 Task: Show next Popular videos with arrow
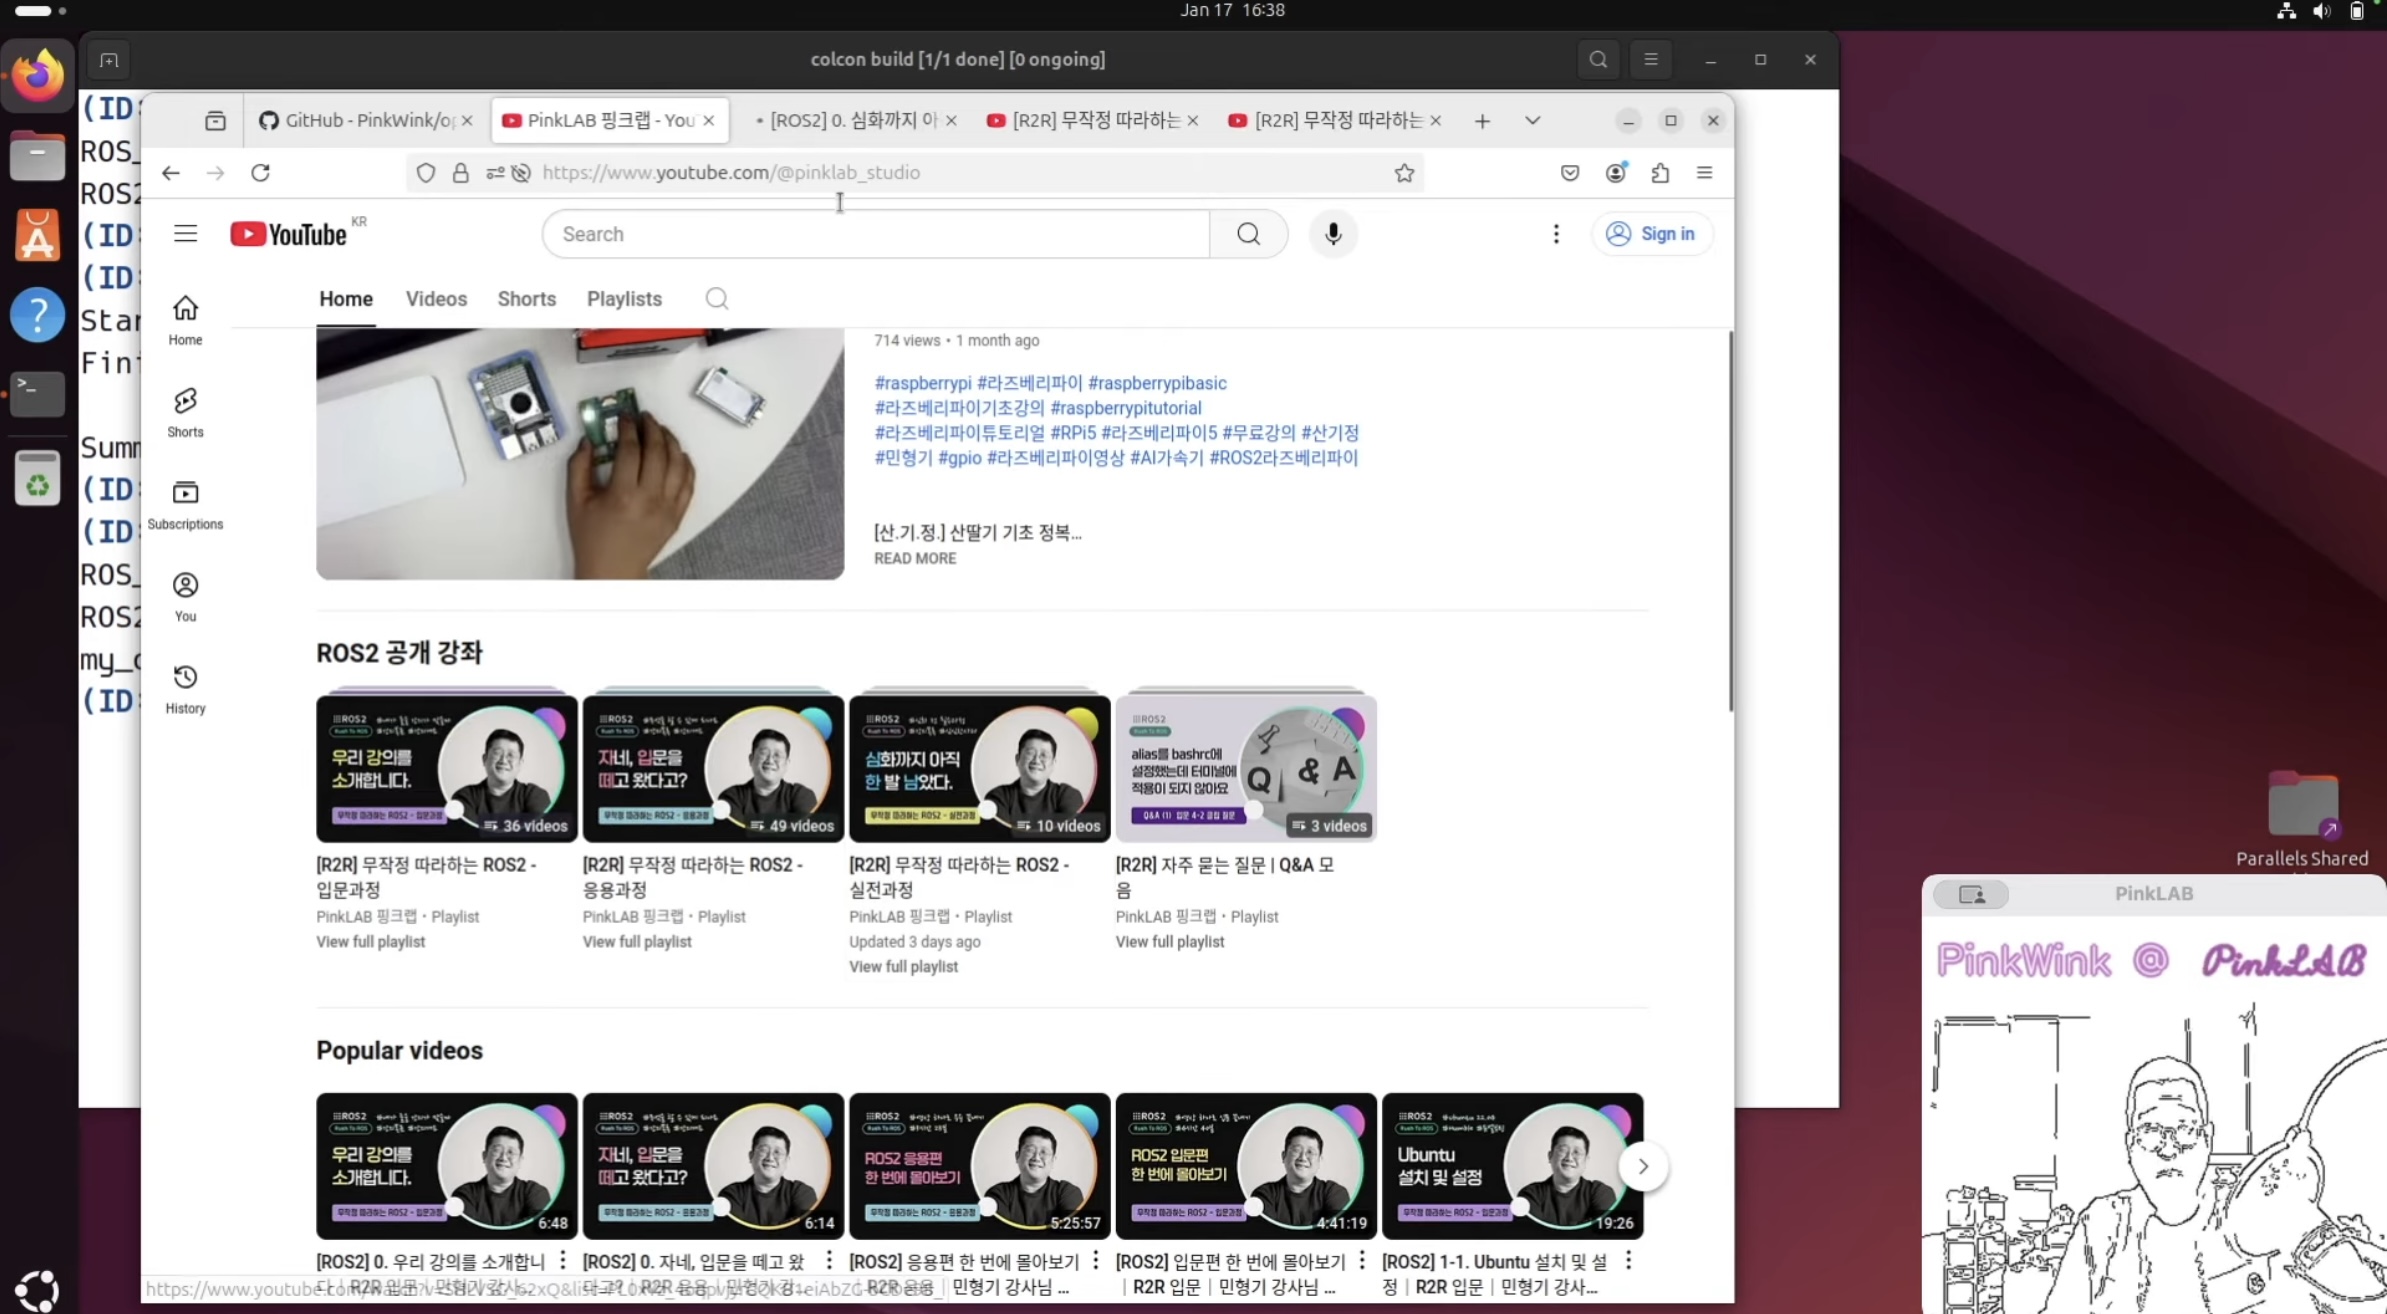[1642, 1167]
